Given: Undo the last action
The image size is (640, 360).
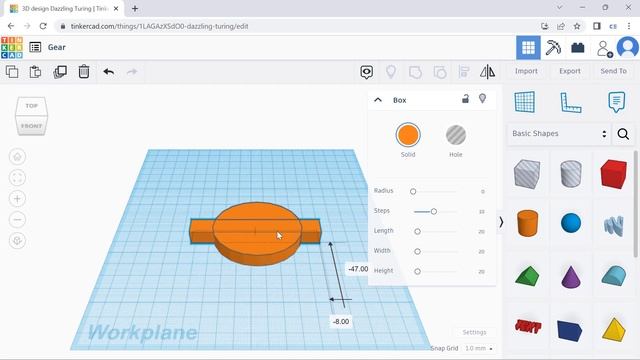Looking at the screenshot, I should coord(109,72).
